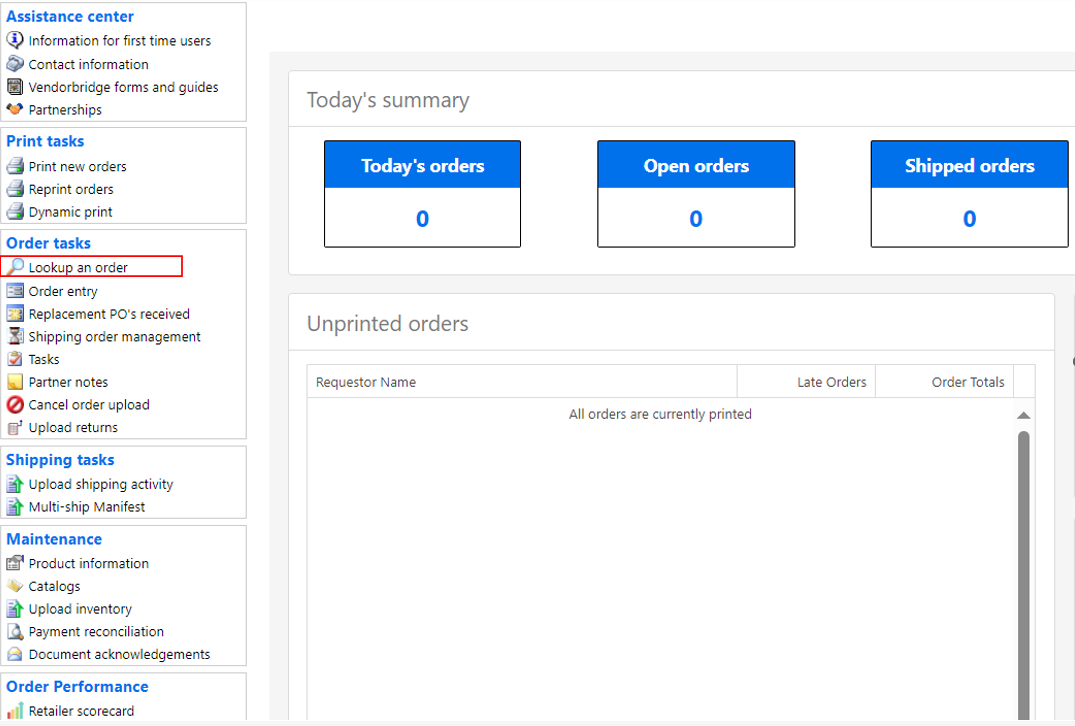Open the Retailer scorecard link
This screenshot has width=1075, height=726.
coord(82,711)
